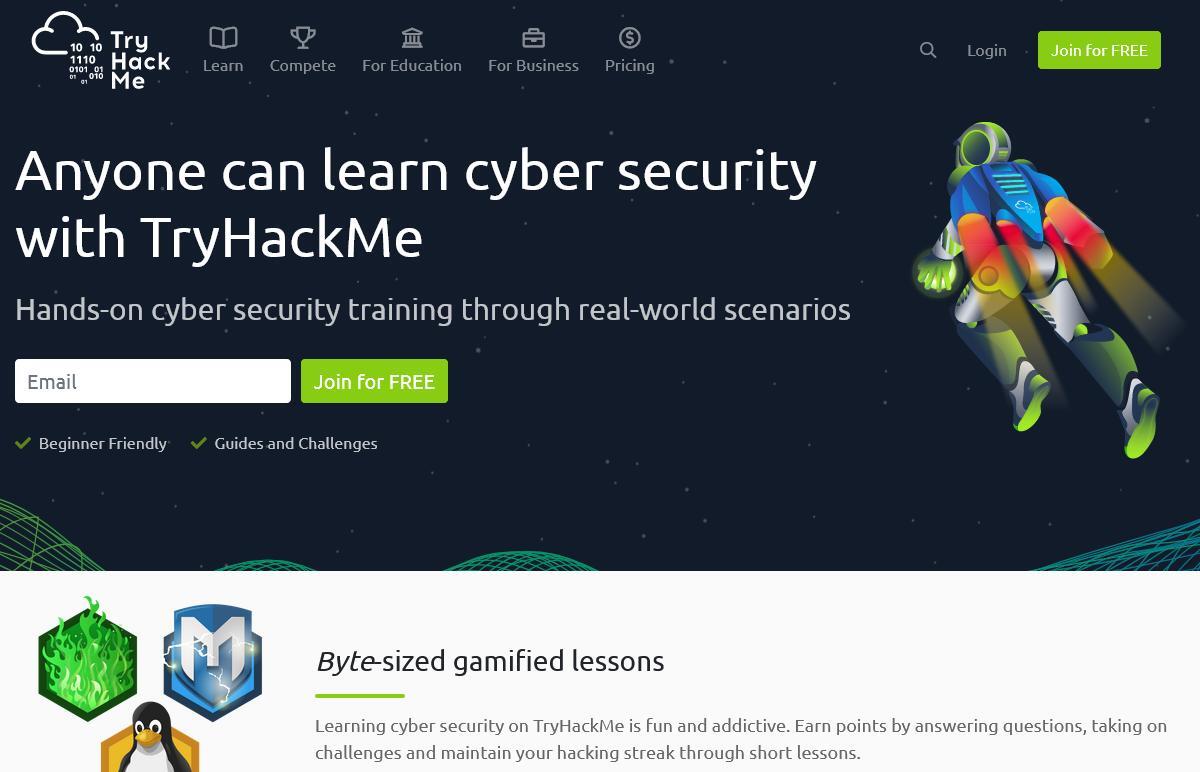
Task: Click the Learn menu label
Action: [223, 65]
